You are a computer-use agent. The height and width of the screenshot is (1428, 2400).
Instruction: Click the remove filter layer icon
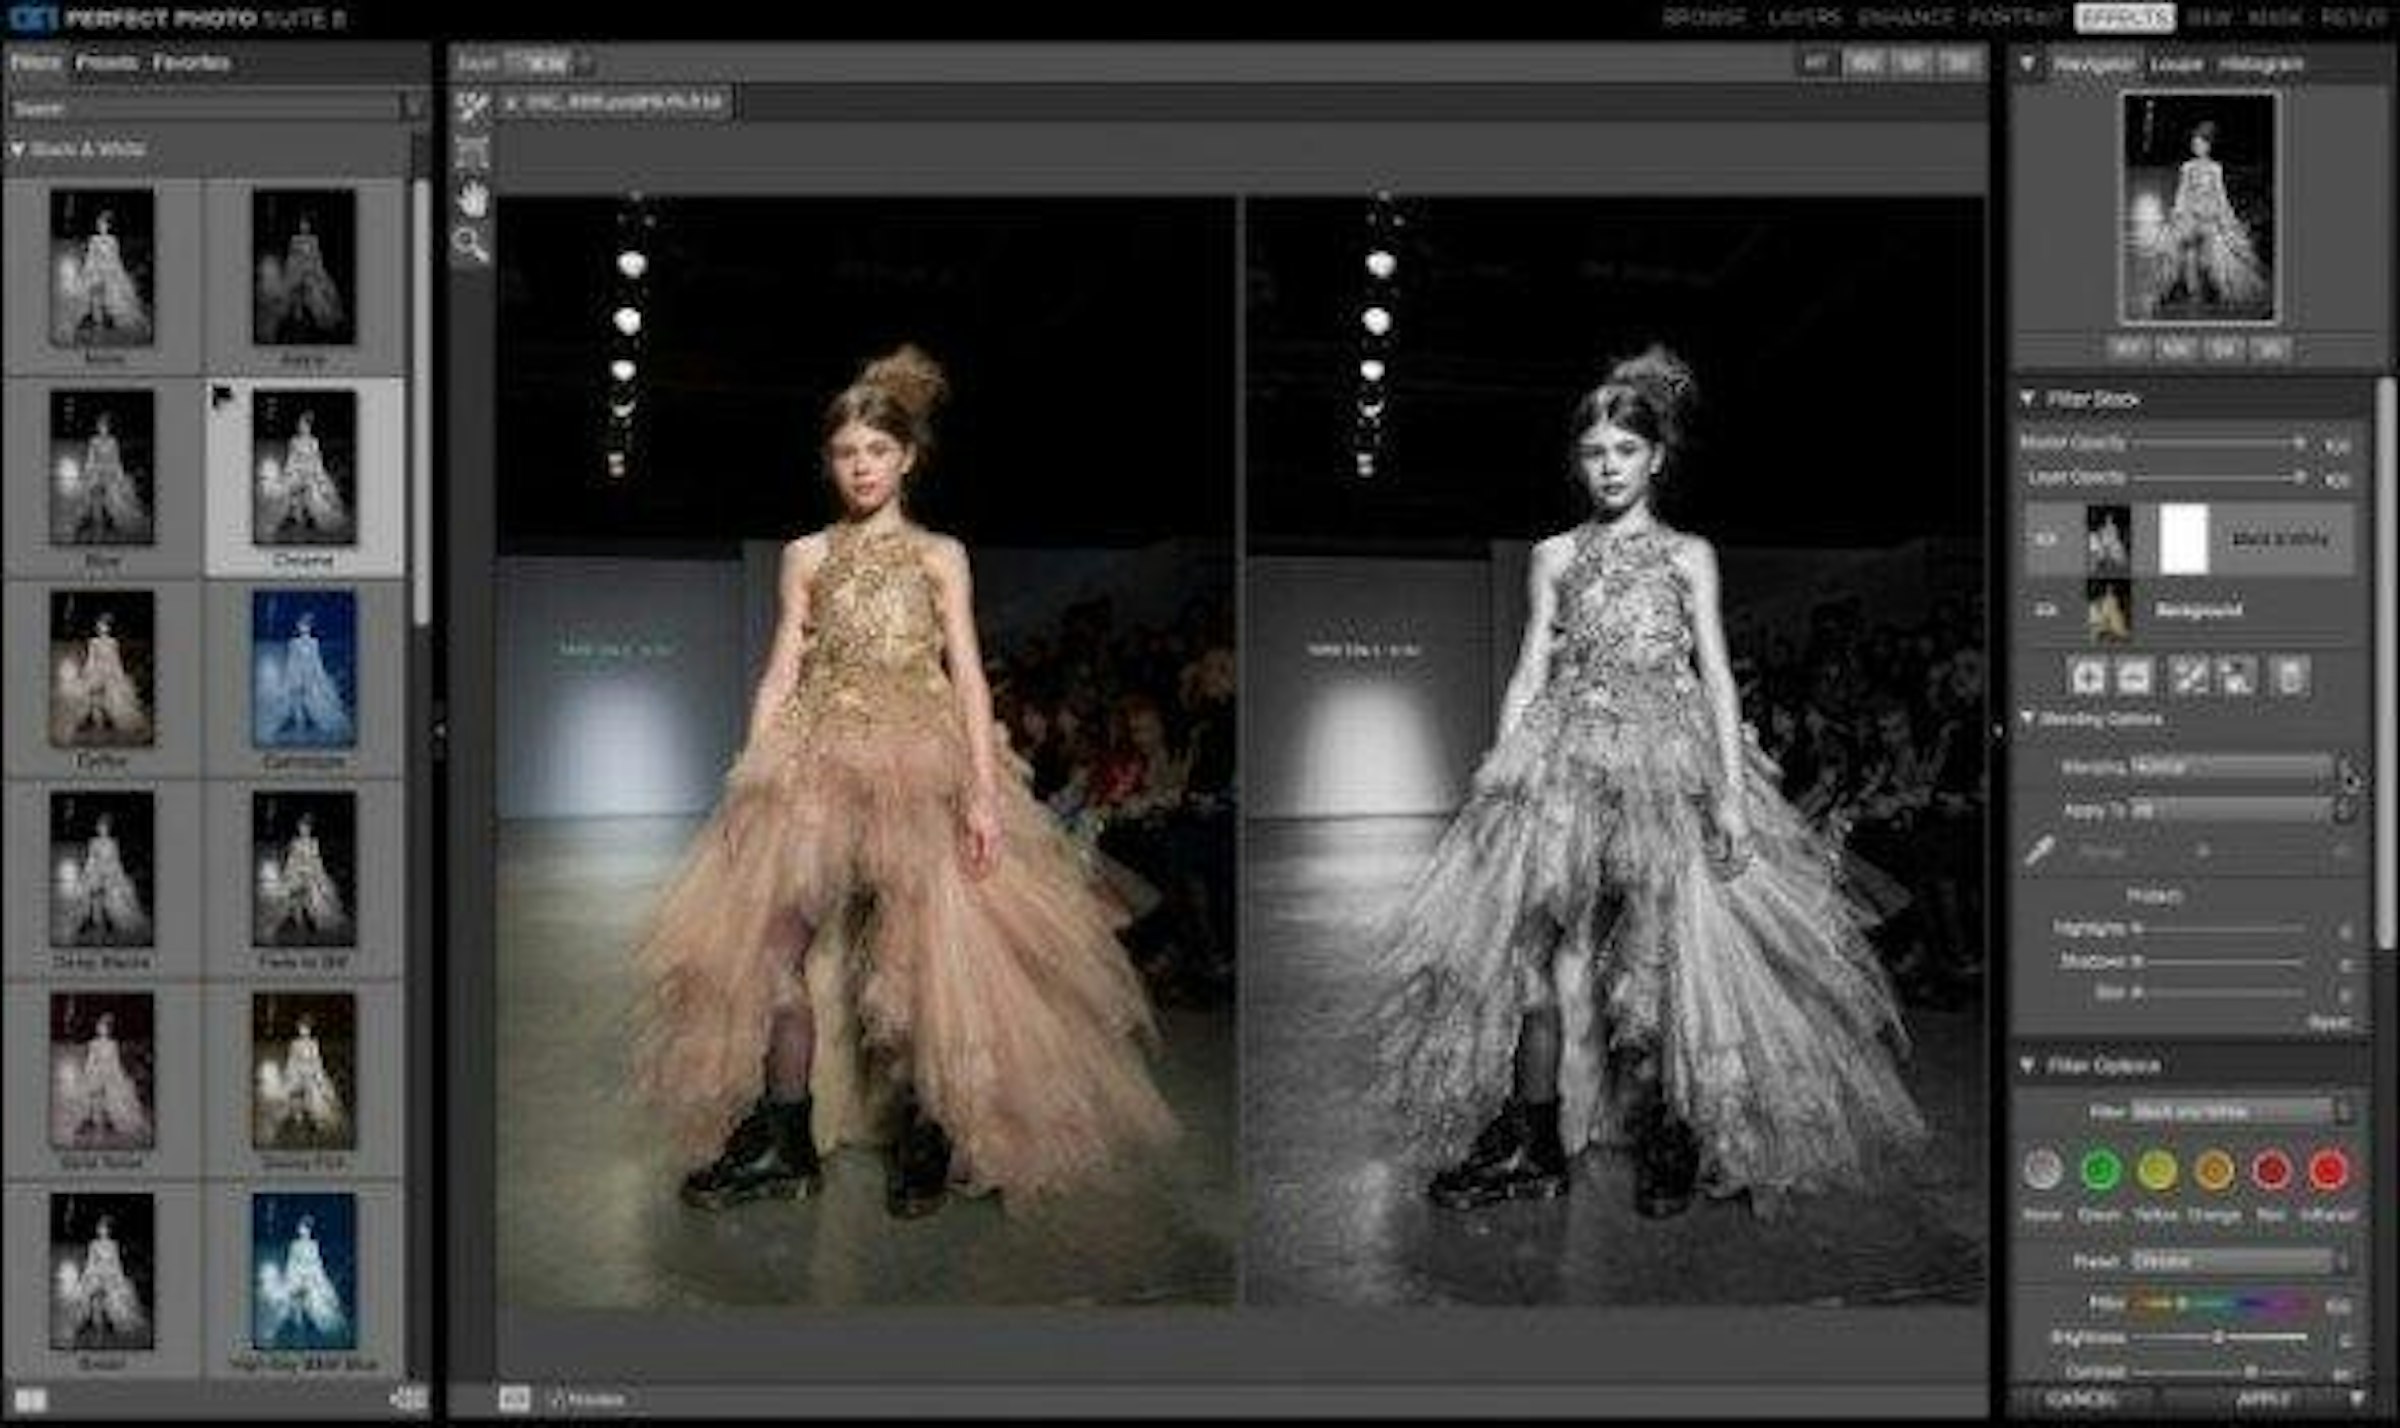pos(2134,677)
